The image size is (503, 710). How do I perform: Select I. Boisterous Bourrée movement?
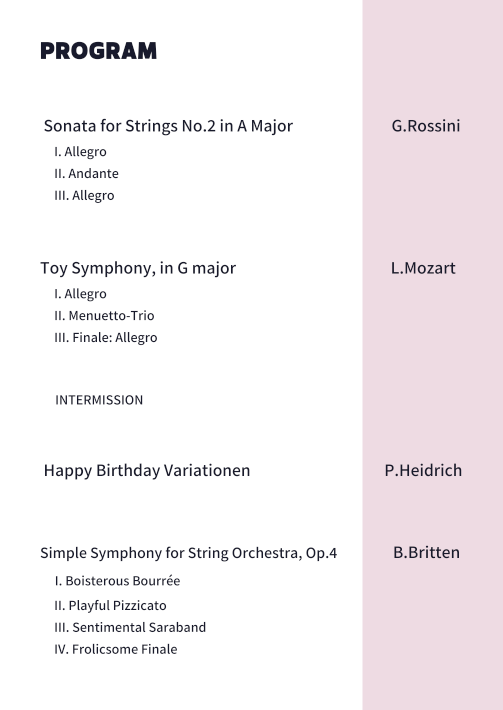tap(117, 581)
